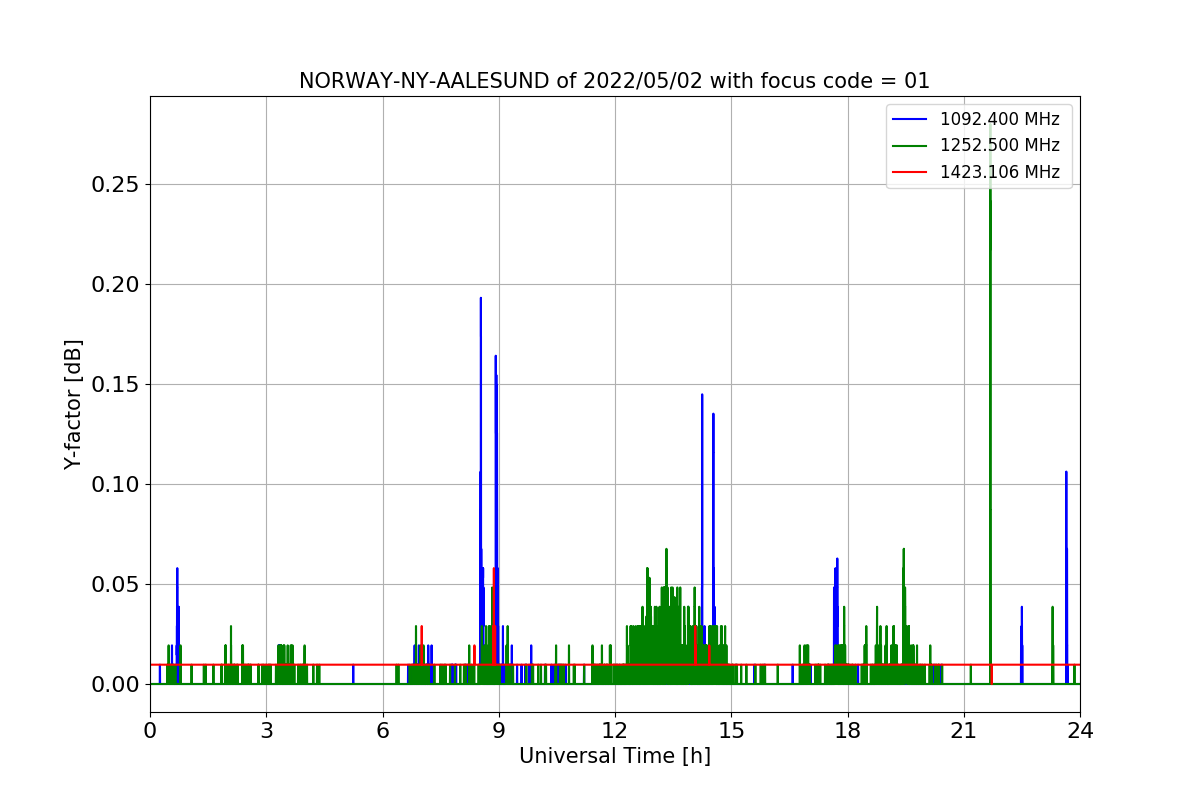
Task: Click the x-axis tick label 3
Action: click(x=266, y=731)
